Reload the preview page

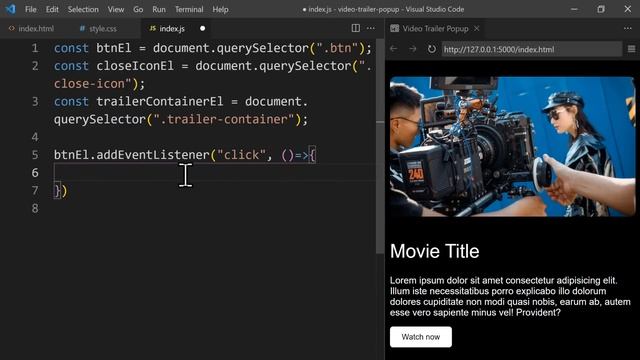(432, 49)
